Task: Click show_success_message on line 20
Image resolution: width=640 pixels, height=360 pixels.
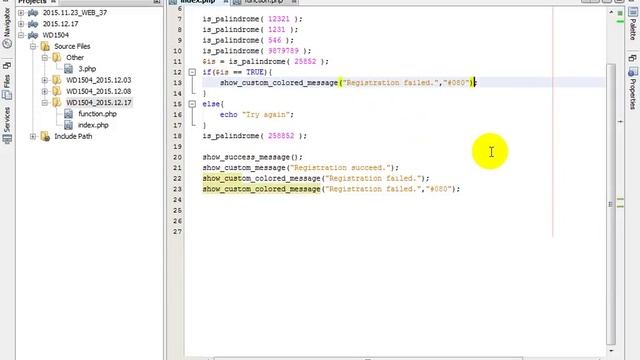Action: tap(246, 157)
